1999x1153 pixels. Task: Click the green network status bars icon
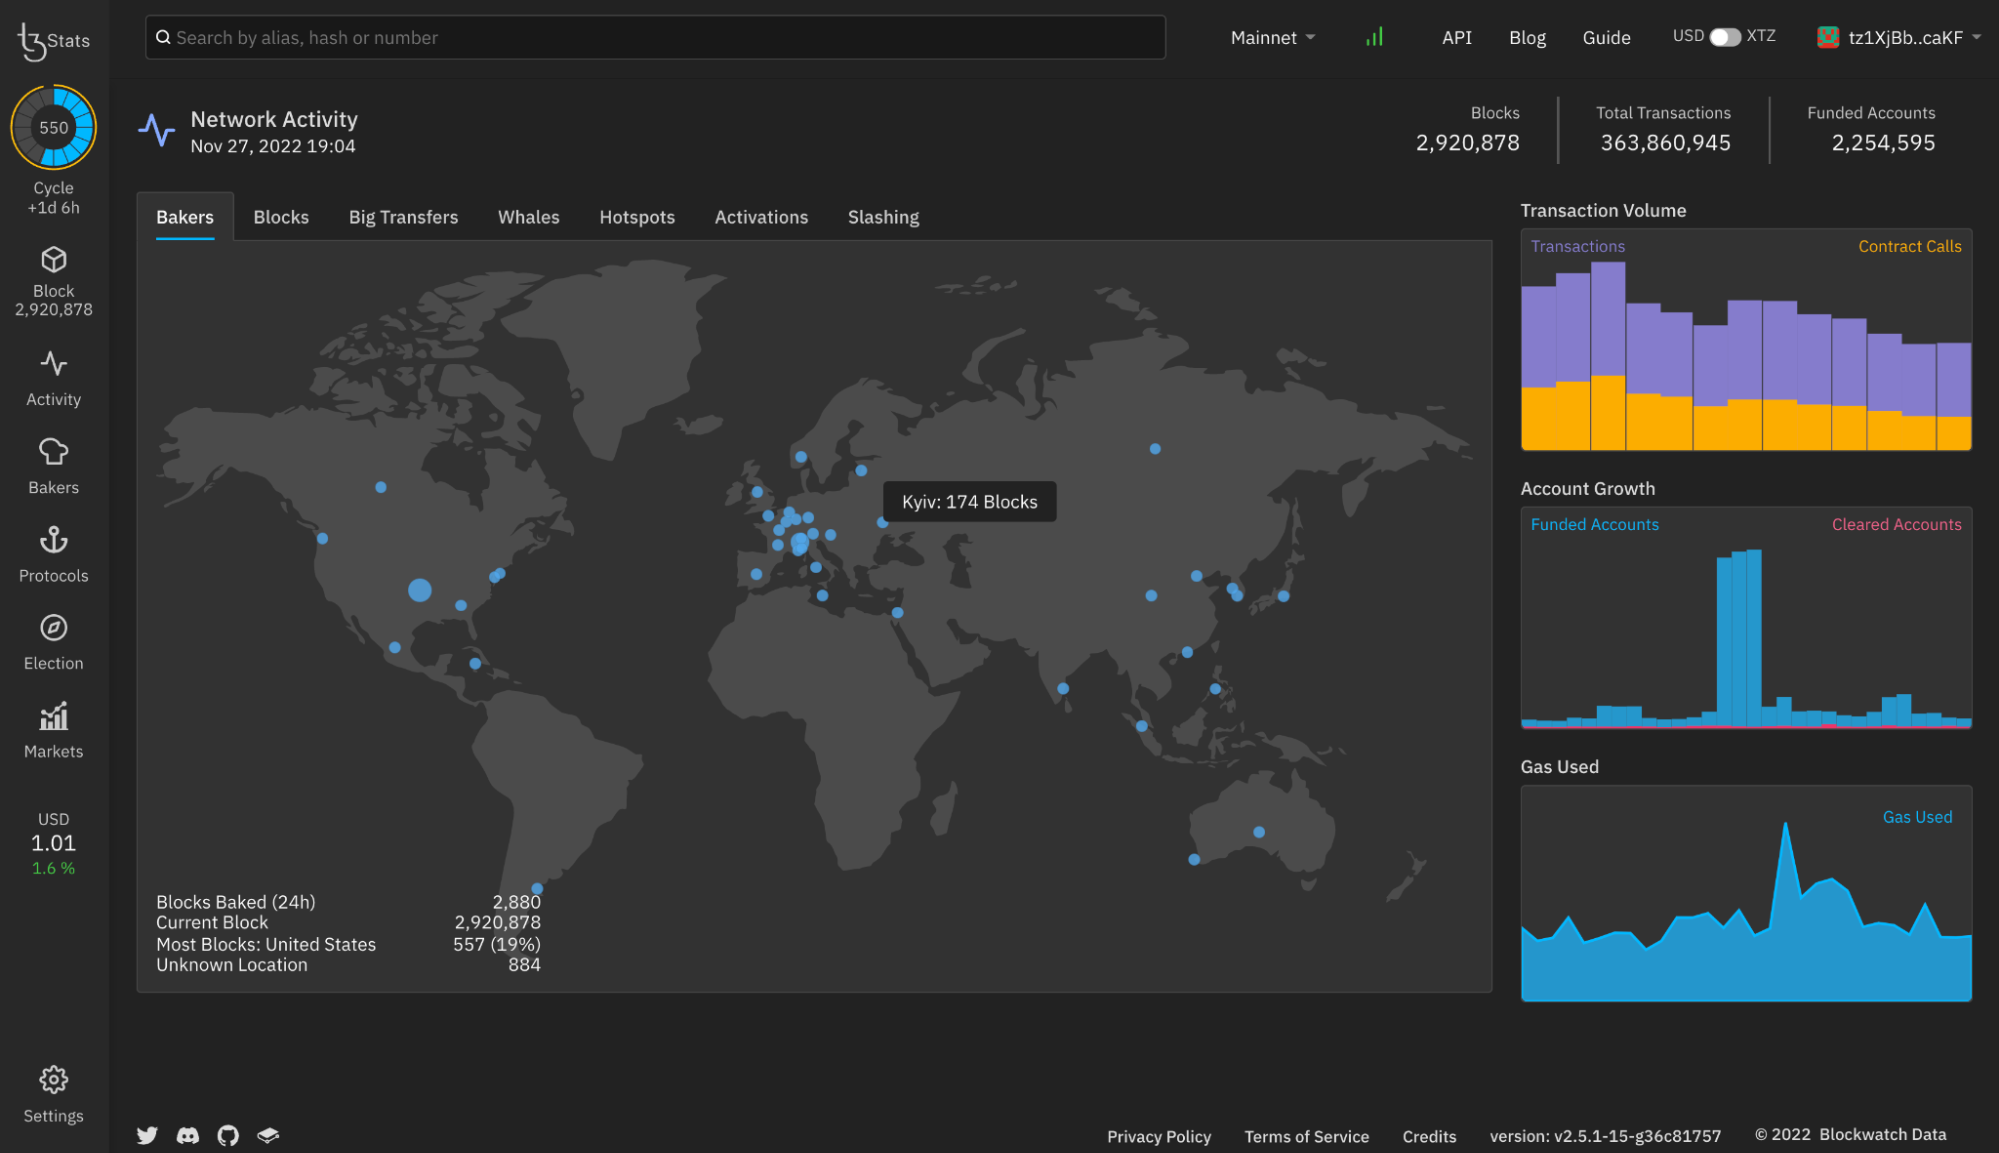coord(1375,37)
